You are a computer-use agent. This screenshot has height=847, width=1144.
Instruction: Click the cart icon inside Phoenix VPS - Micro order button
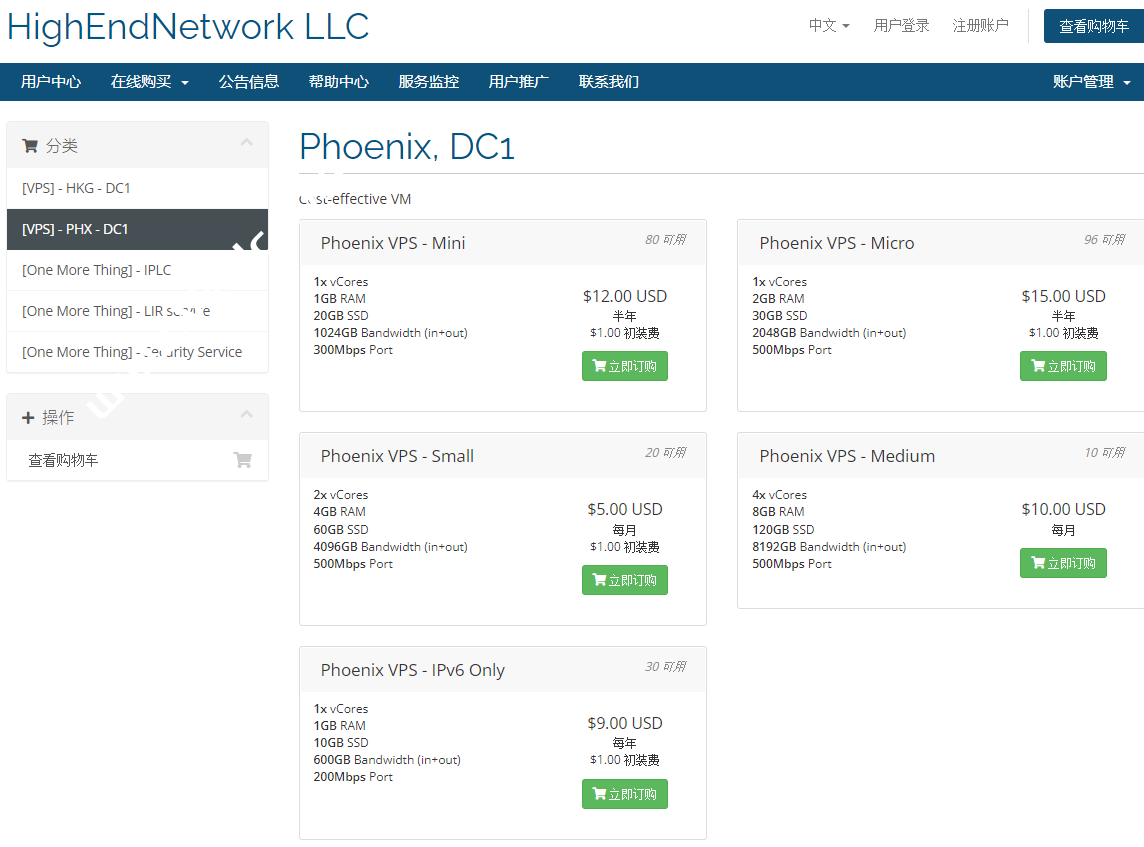1040,365
